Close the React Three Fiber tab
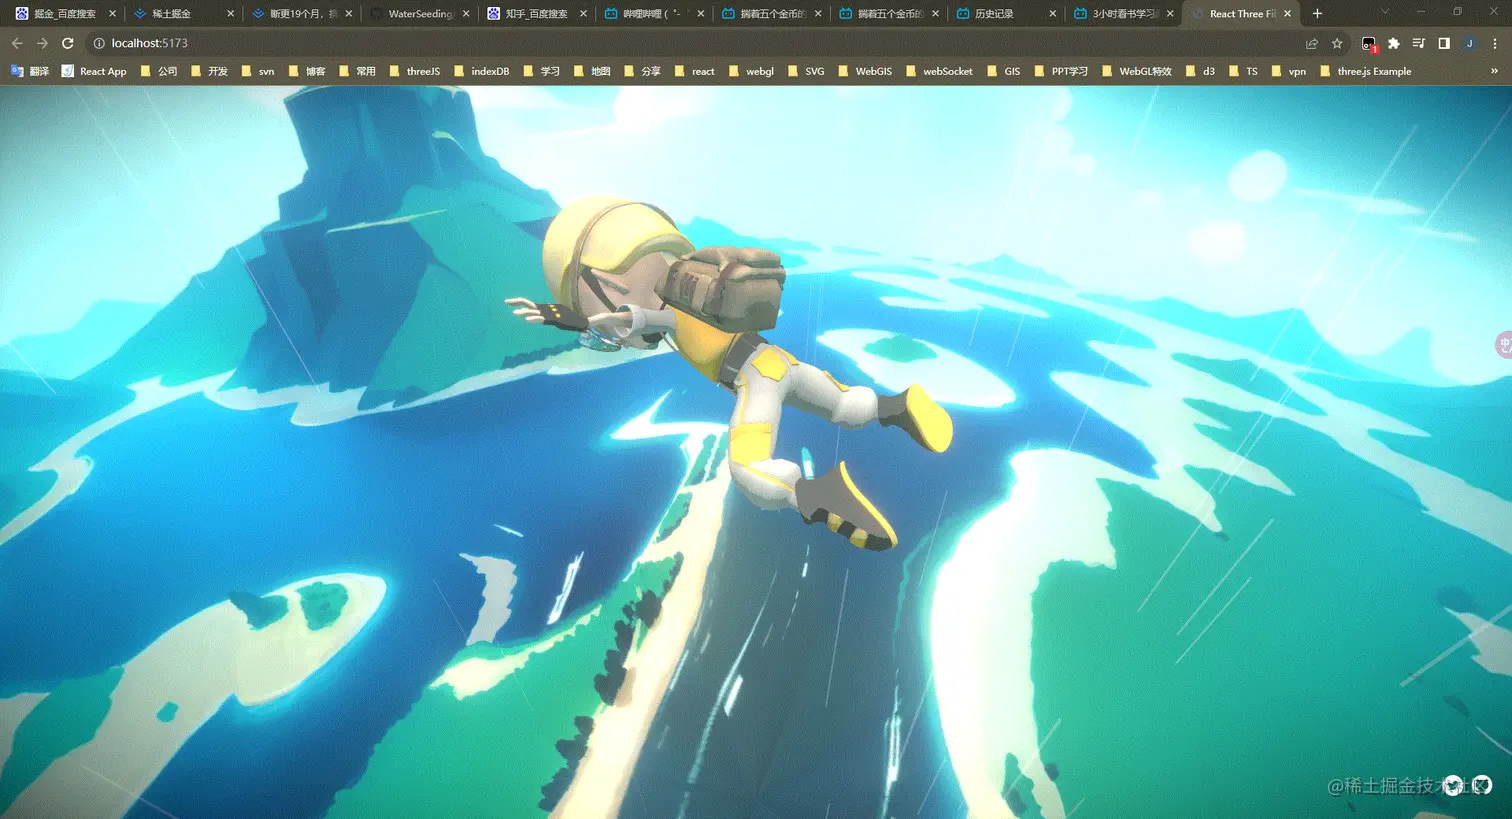This screenshot has height=819, width=1512. point(1287,14)
